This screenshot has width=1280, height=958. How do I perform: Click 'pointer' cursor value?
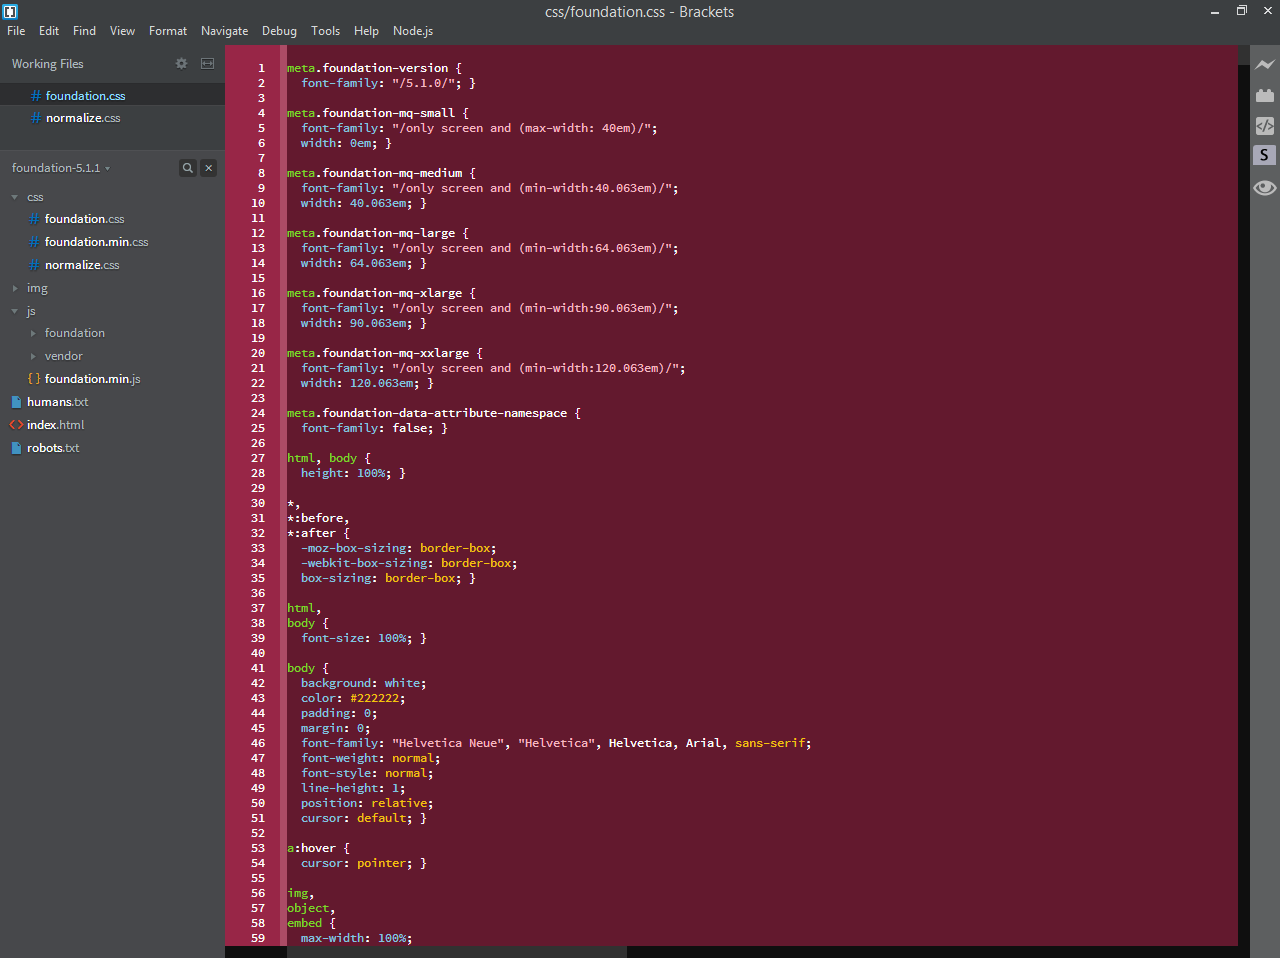click(x=381, y=863)
